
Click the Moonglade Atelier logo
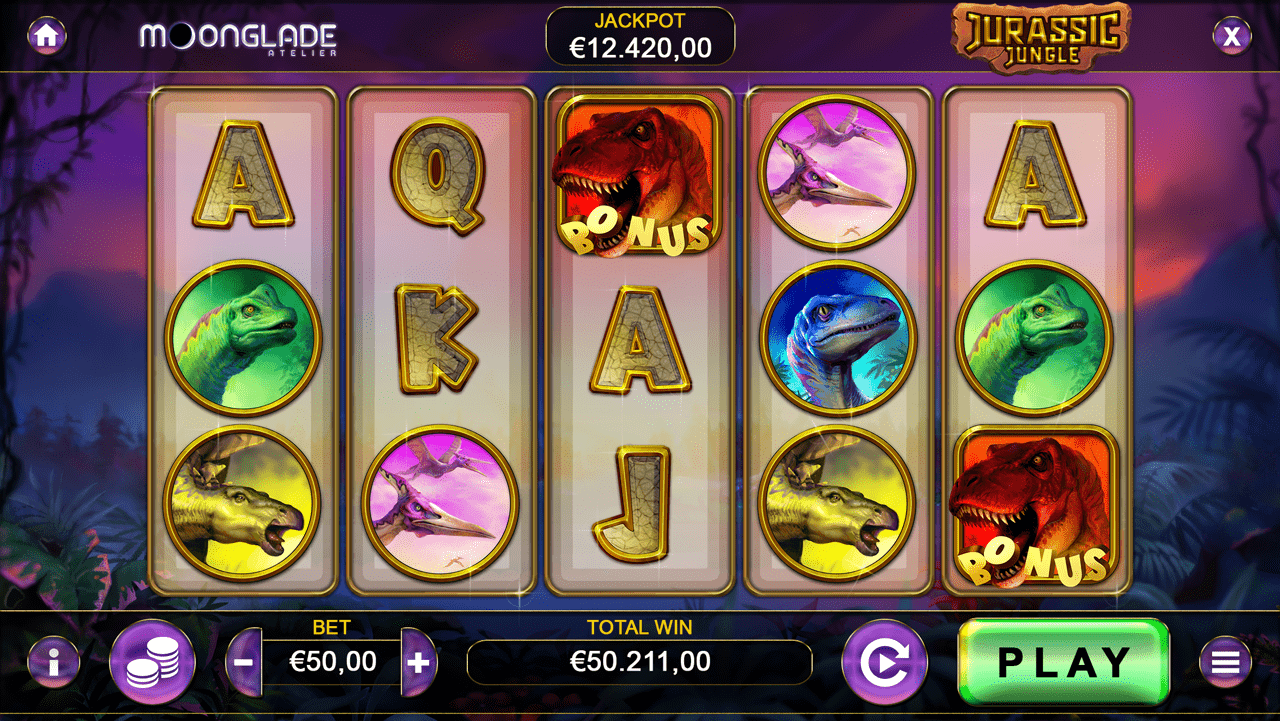[238, 39]
